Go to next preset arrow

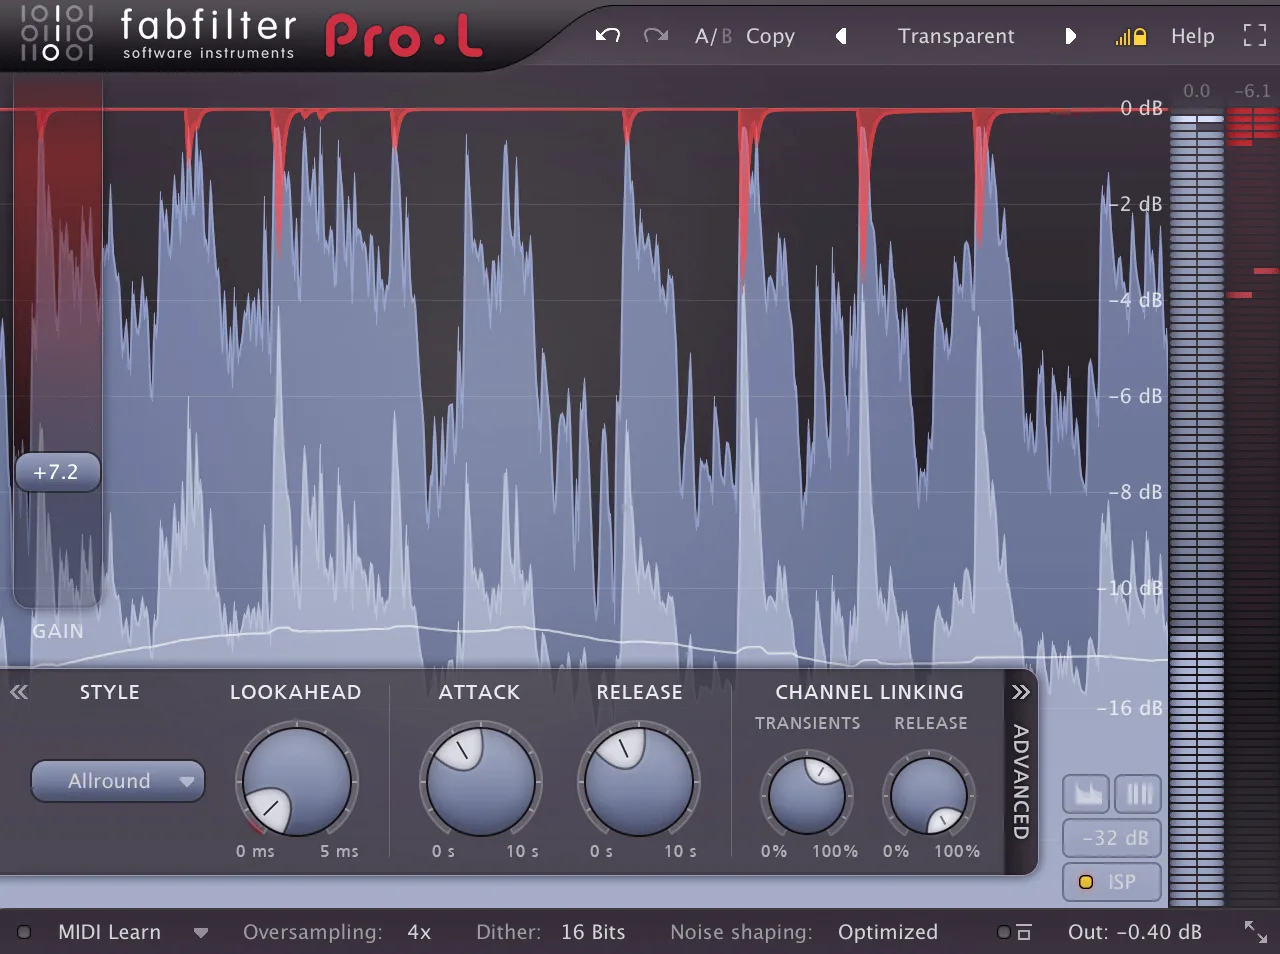point(1070,36)
